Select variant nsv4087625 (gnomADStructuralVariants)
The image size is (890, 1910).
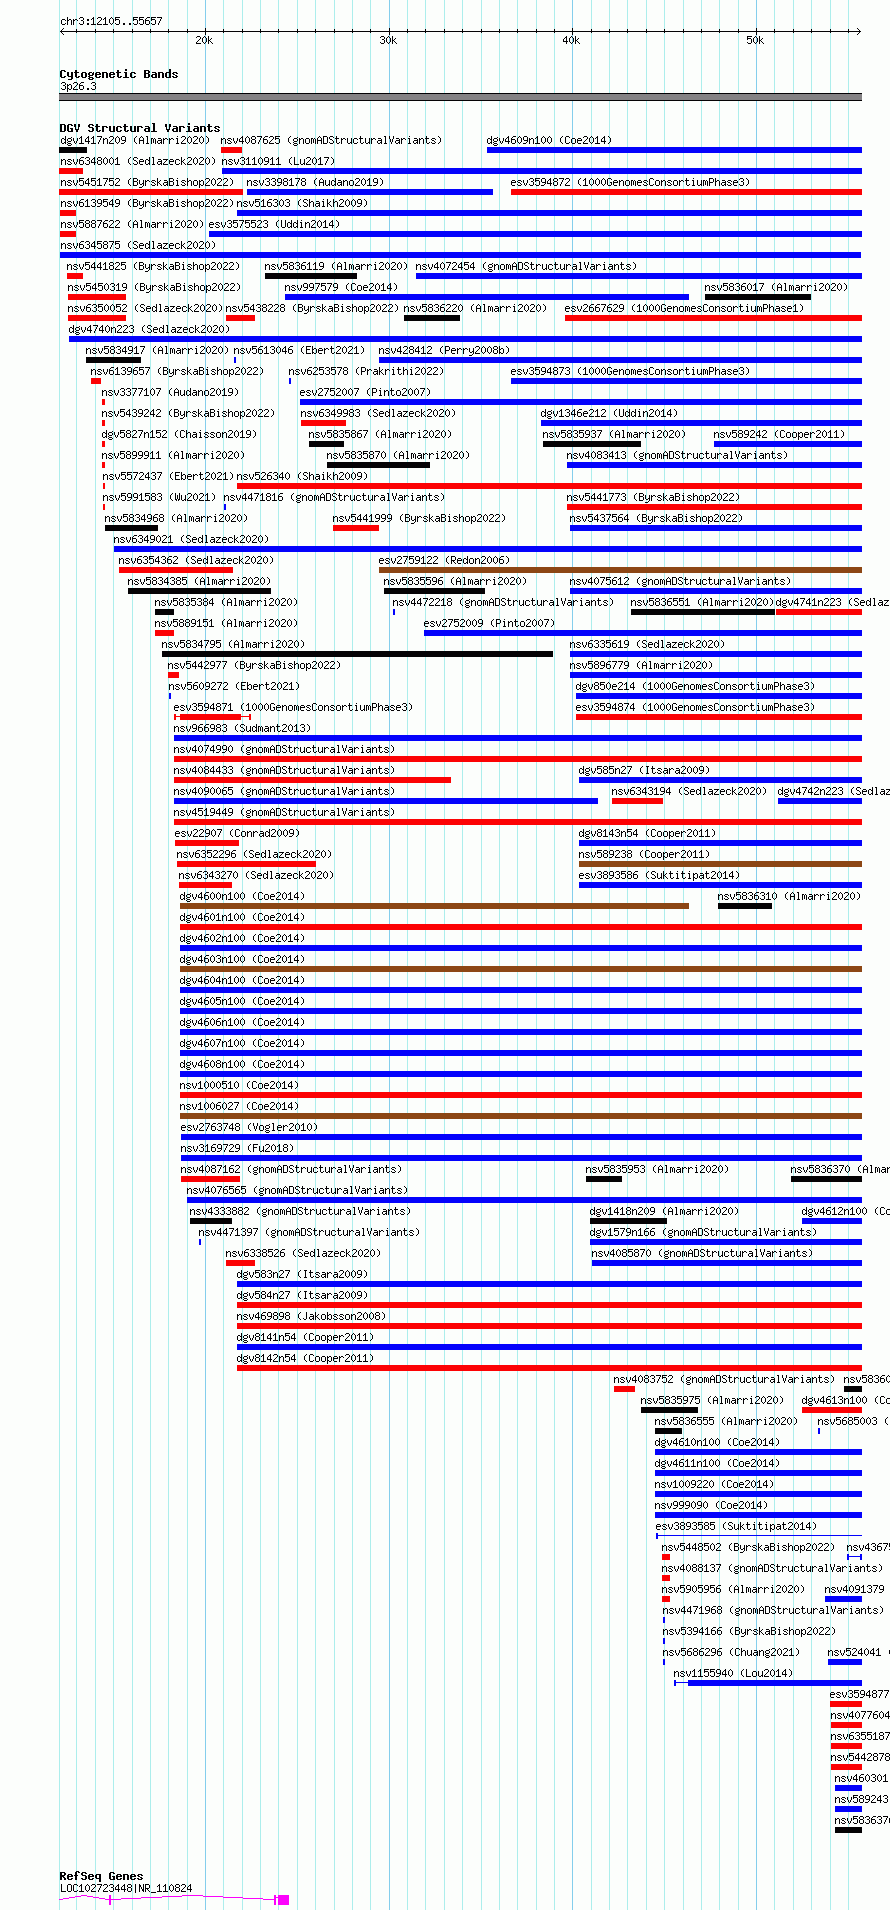click(331, 140)
